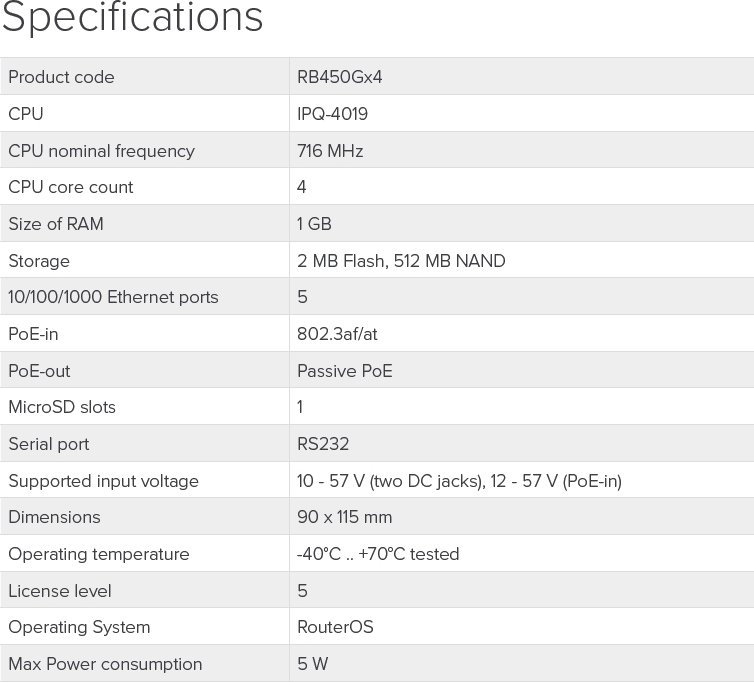Click the Operating temperature label
754x682 pixels.
[99, 554]
